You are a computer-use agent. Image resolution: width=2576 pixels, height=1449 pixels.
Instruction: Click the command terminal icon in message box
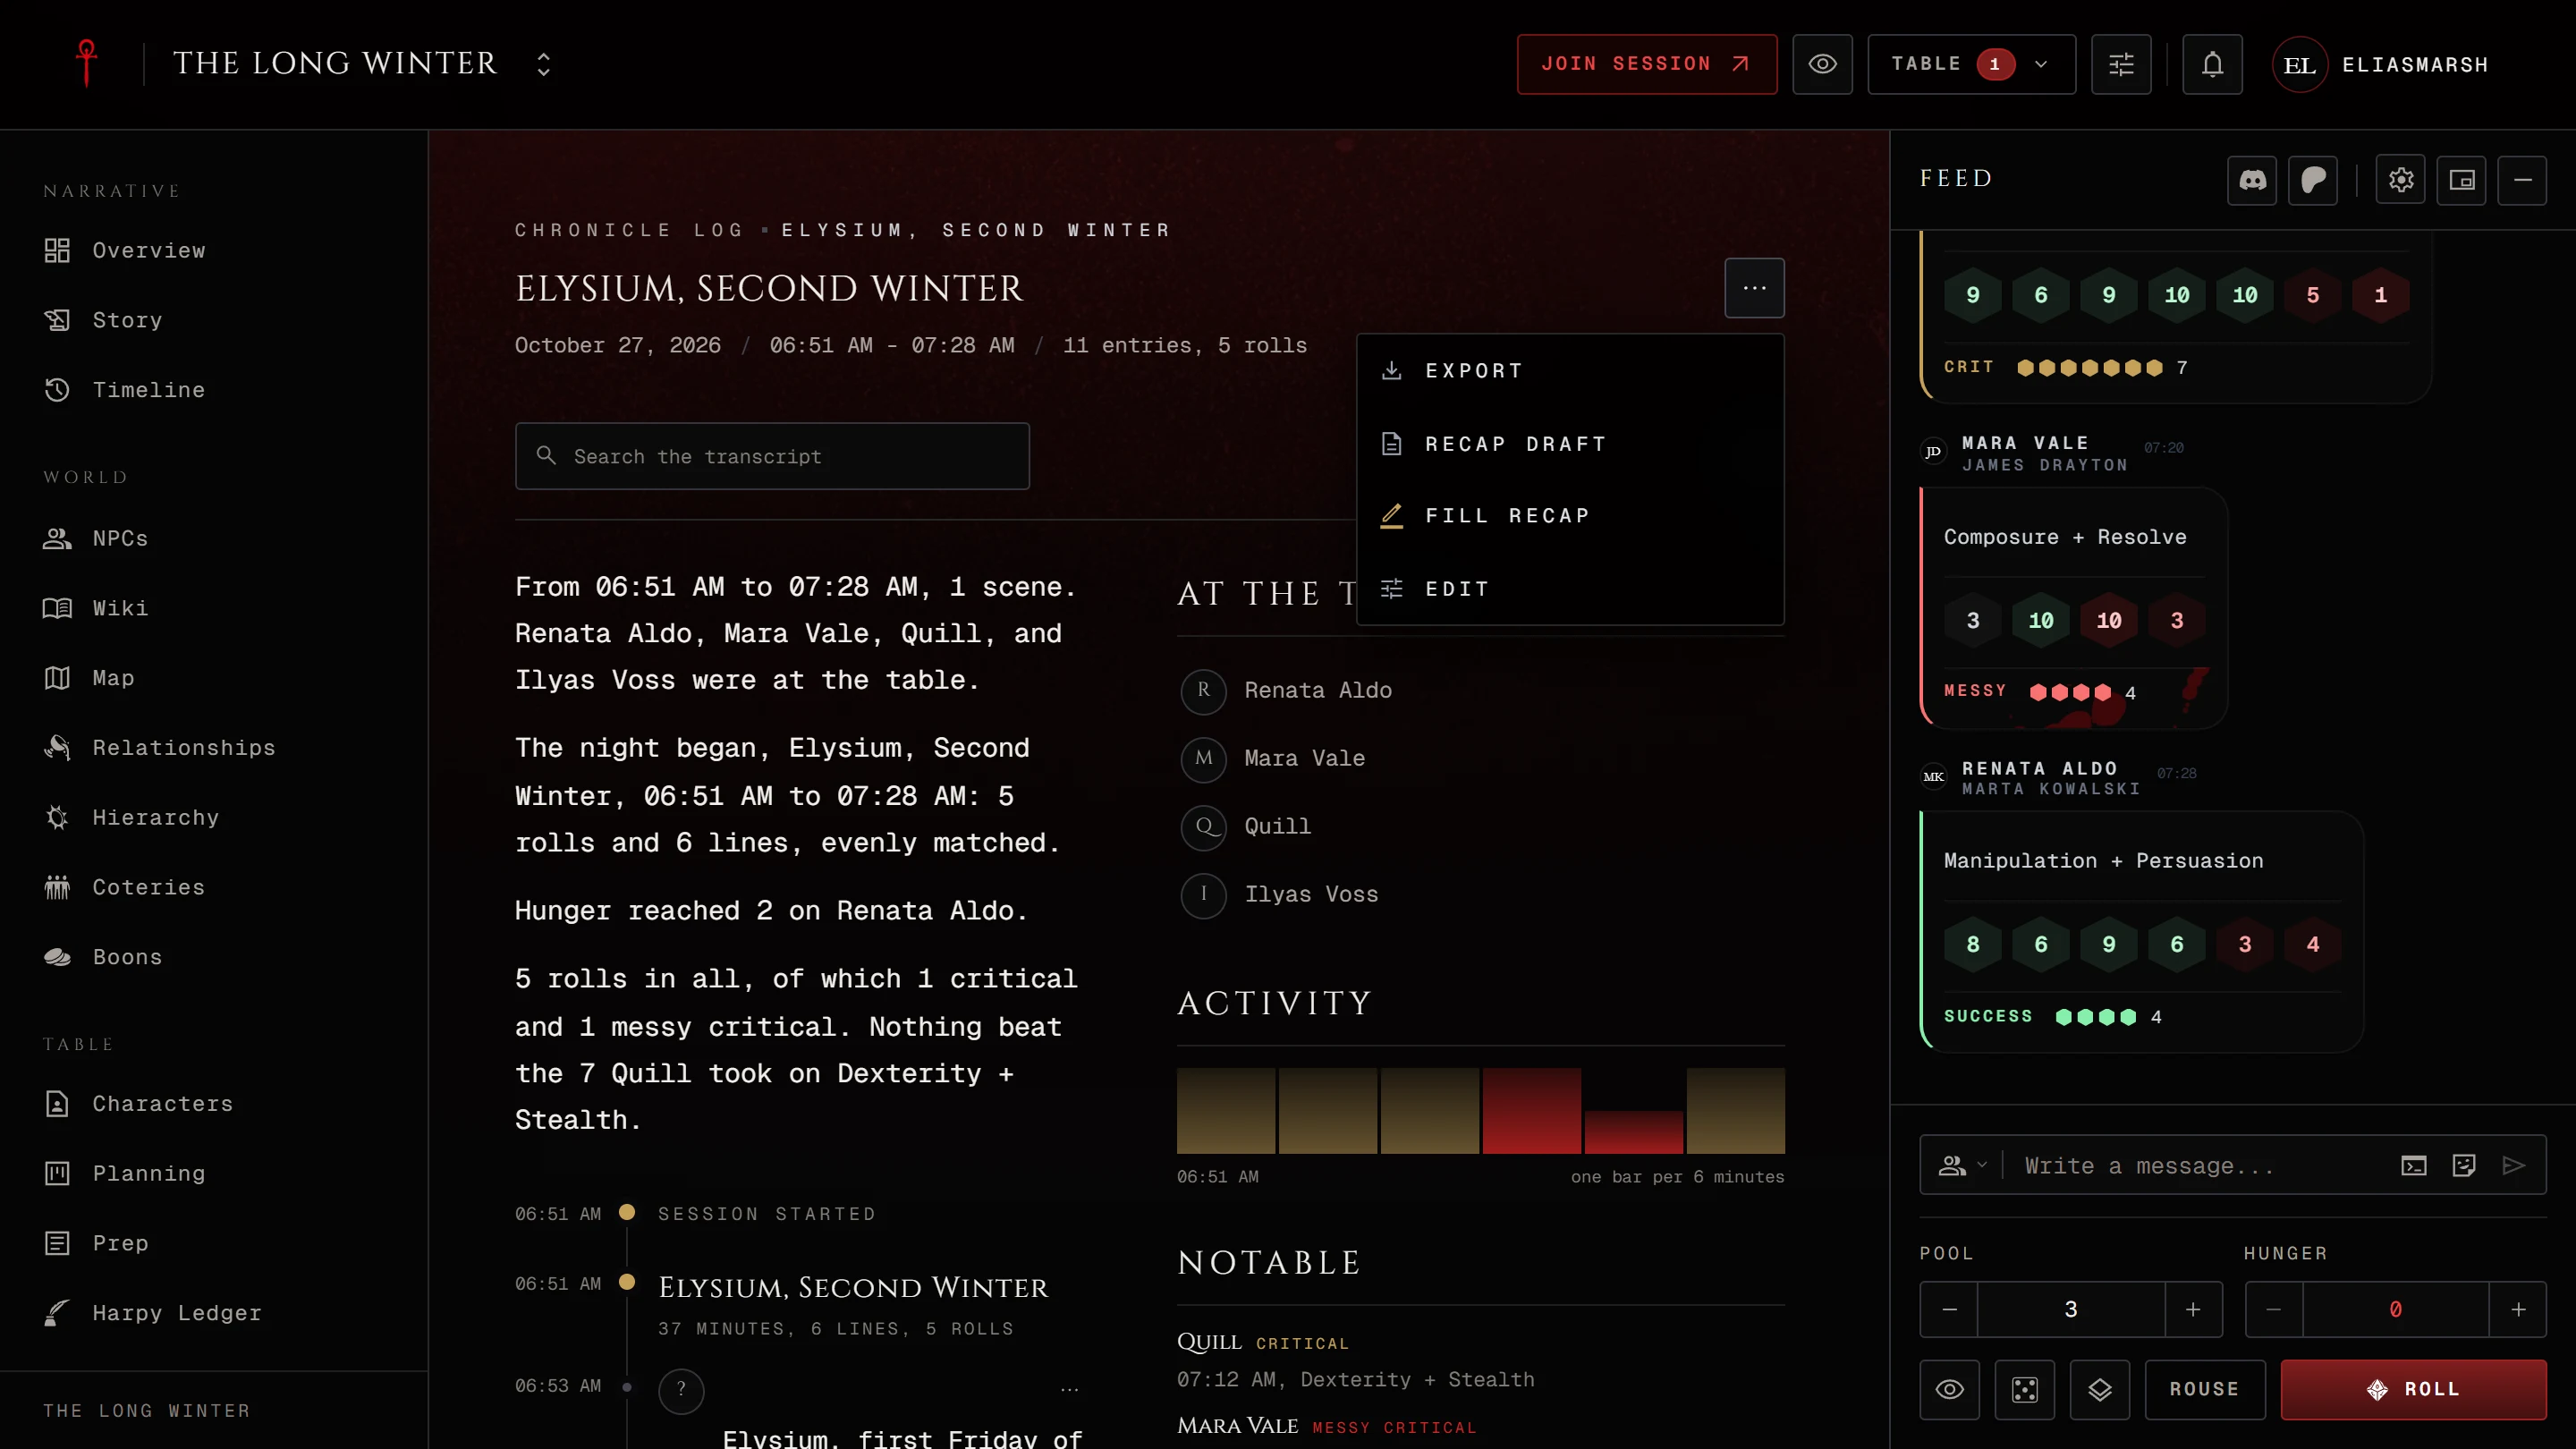[x=2413, y=1166]
